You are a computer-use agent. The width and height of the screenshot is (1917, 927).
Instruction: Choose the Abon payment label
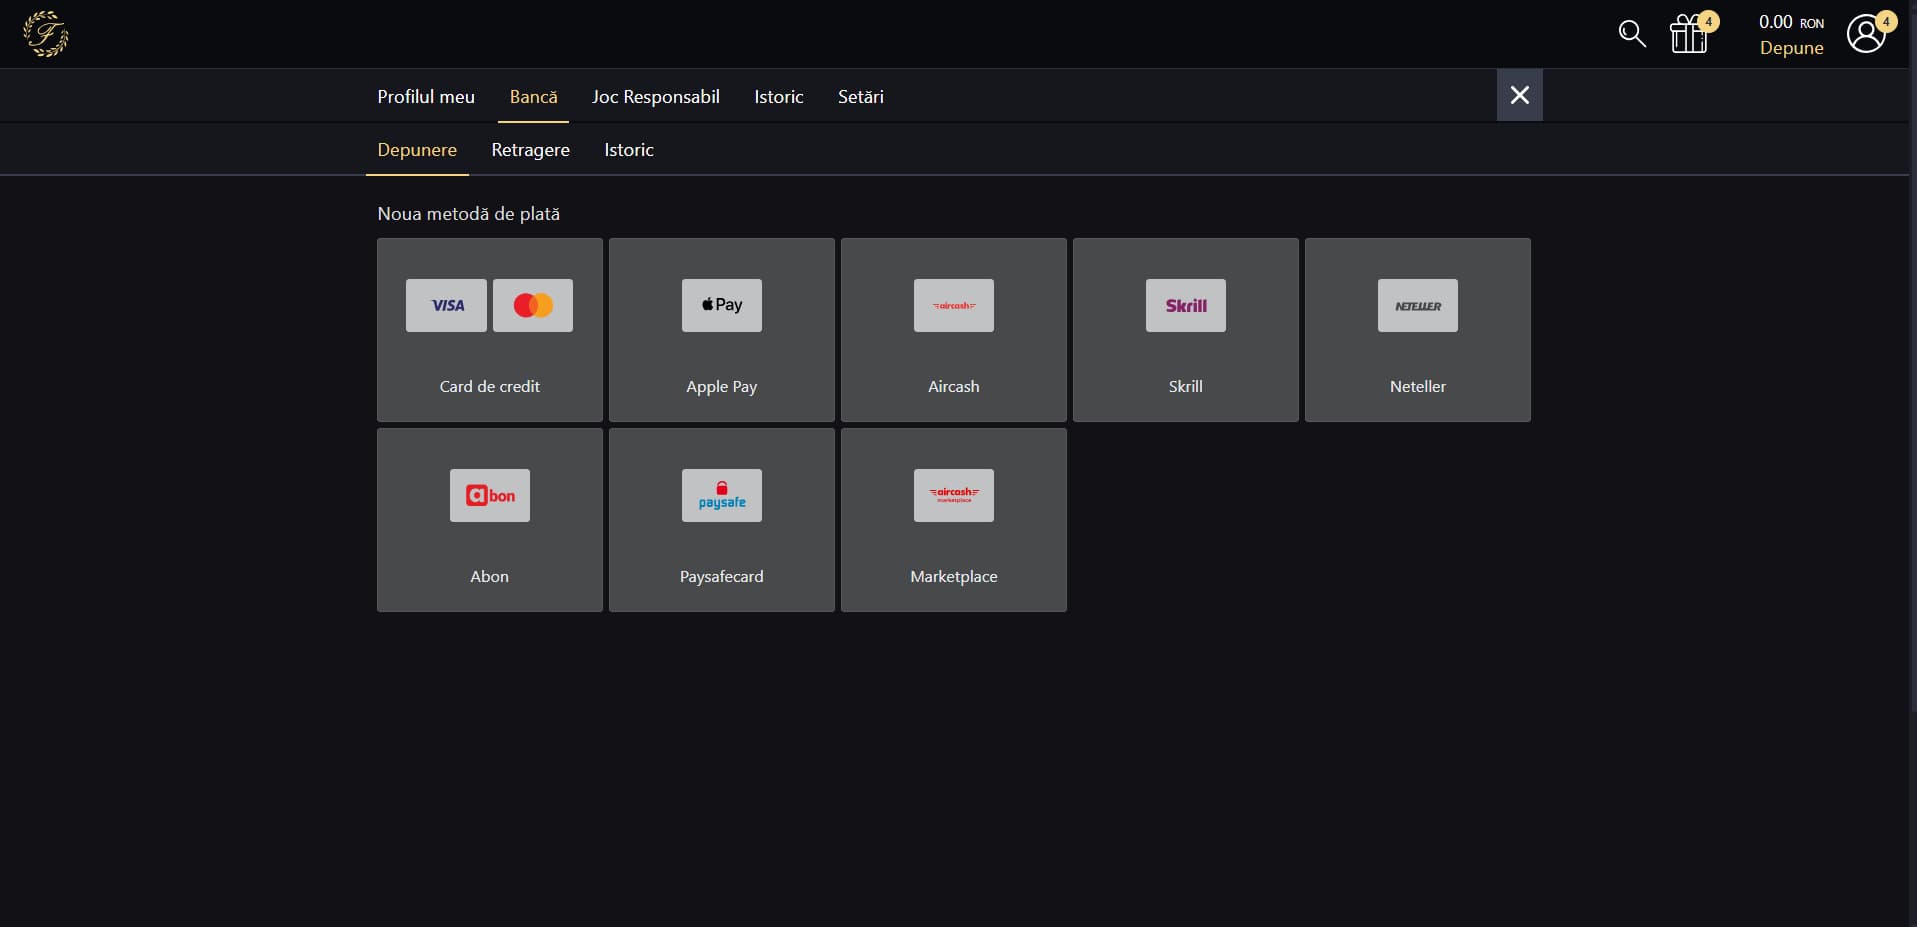coord(490,577)
